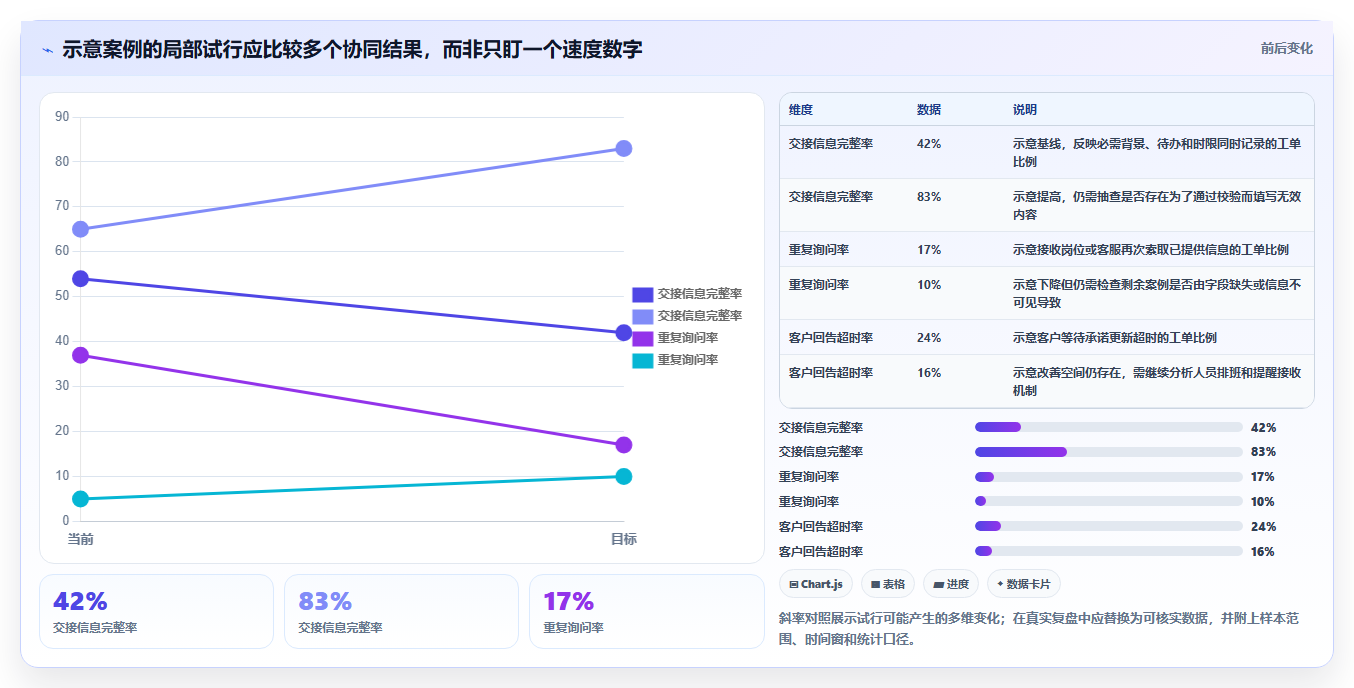Click the 10% value beside progress bar
This screenshot has height=688, width=1354.
1263,502
